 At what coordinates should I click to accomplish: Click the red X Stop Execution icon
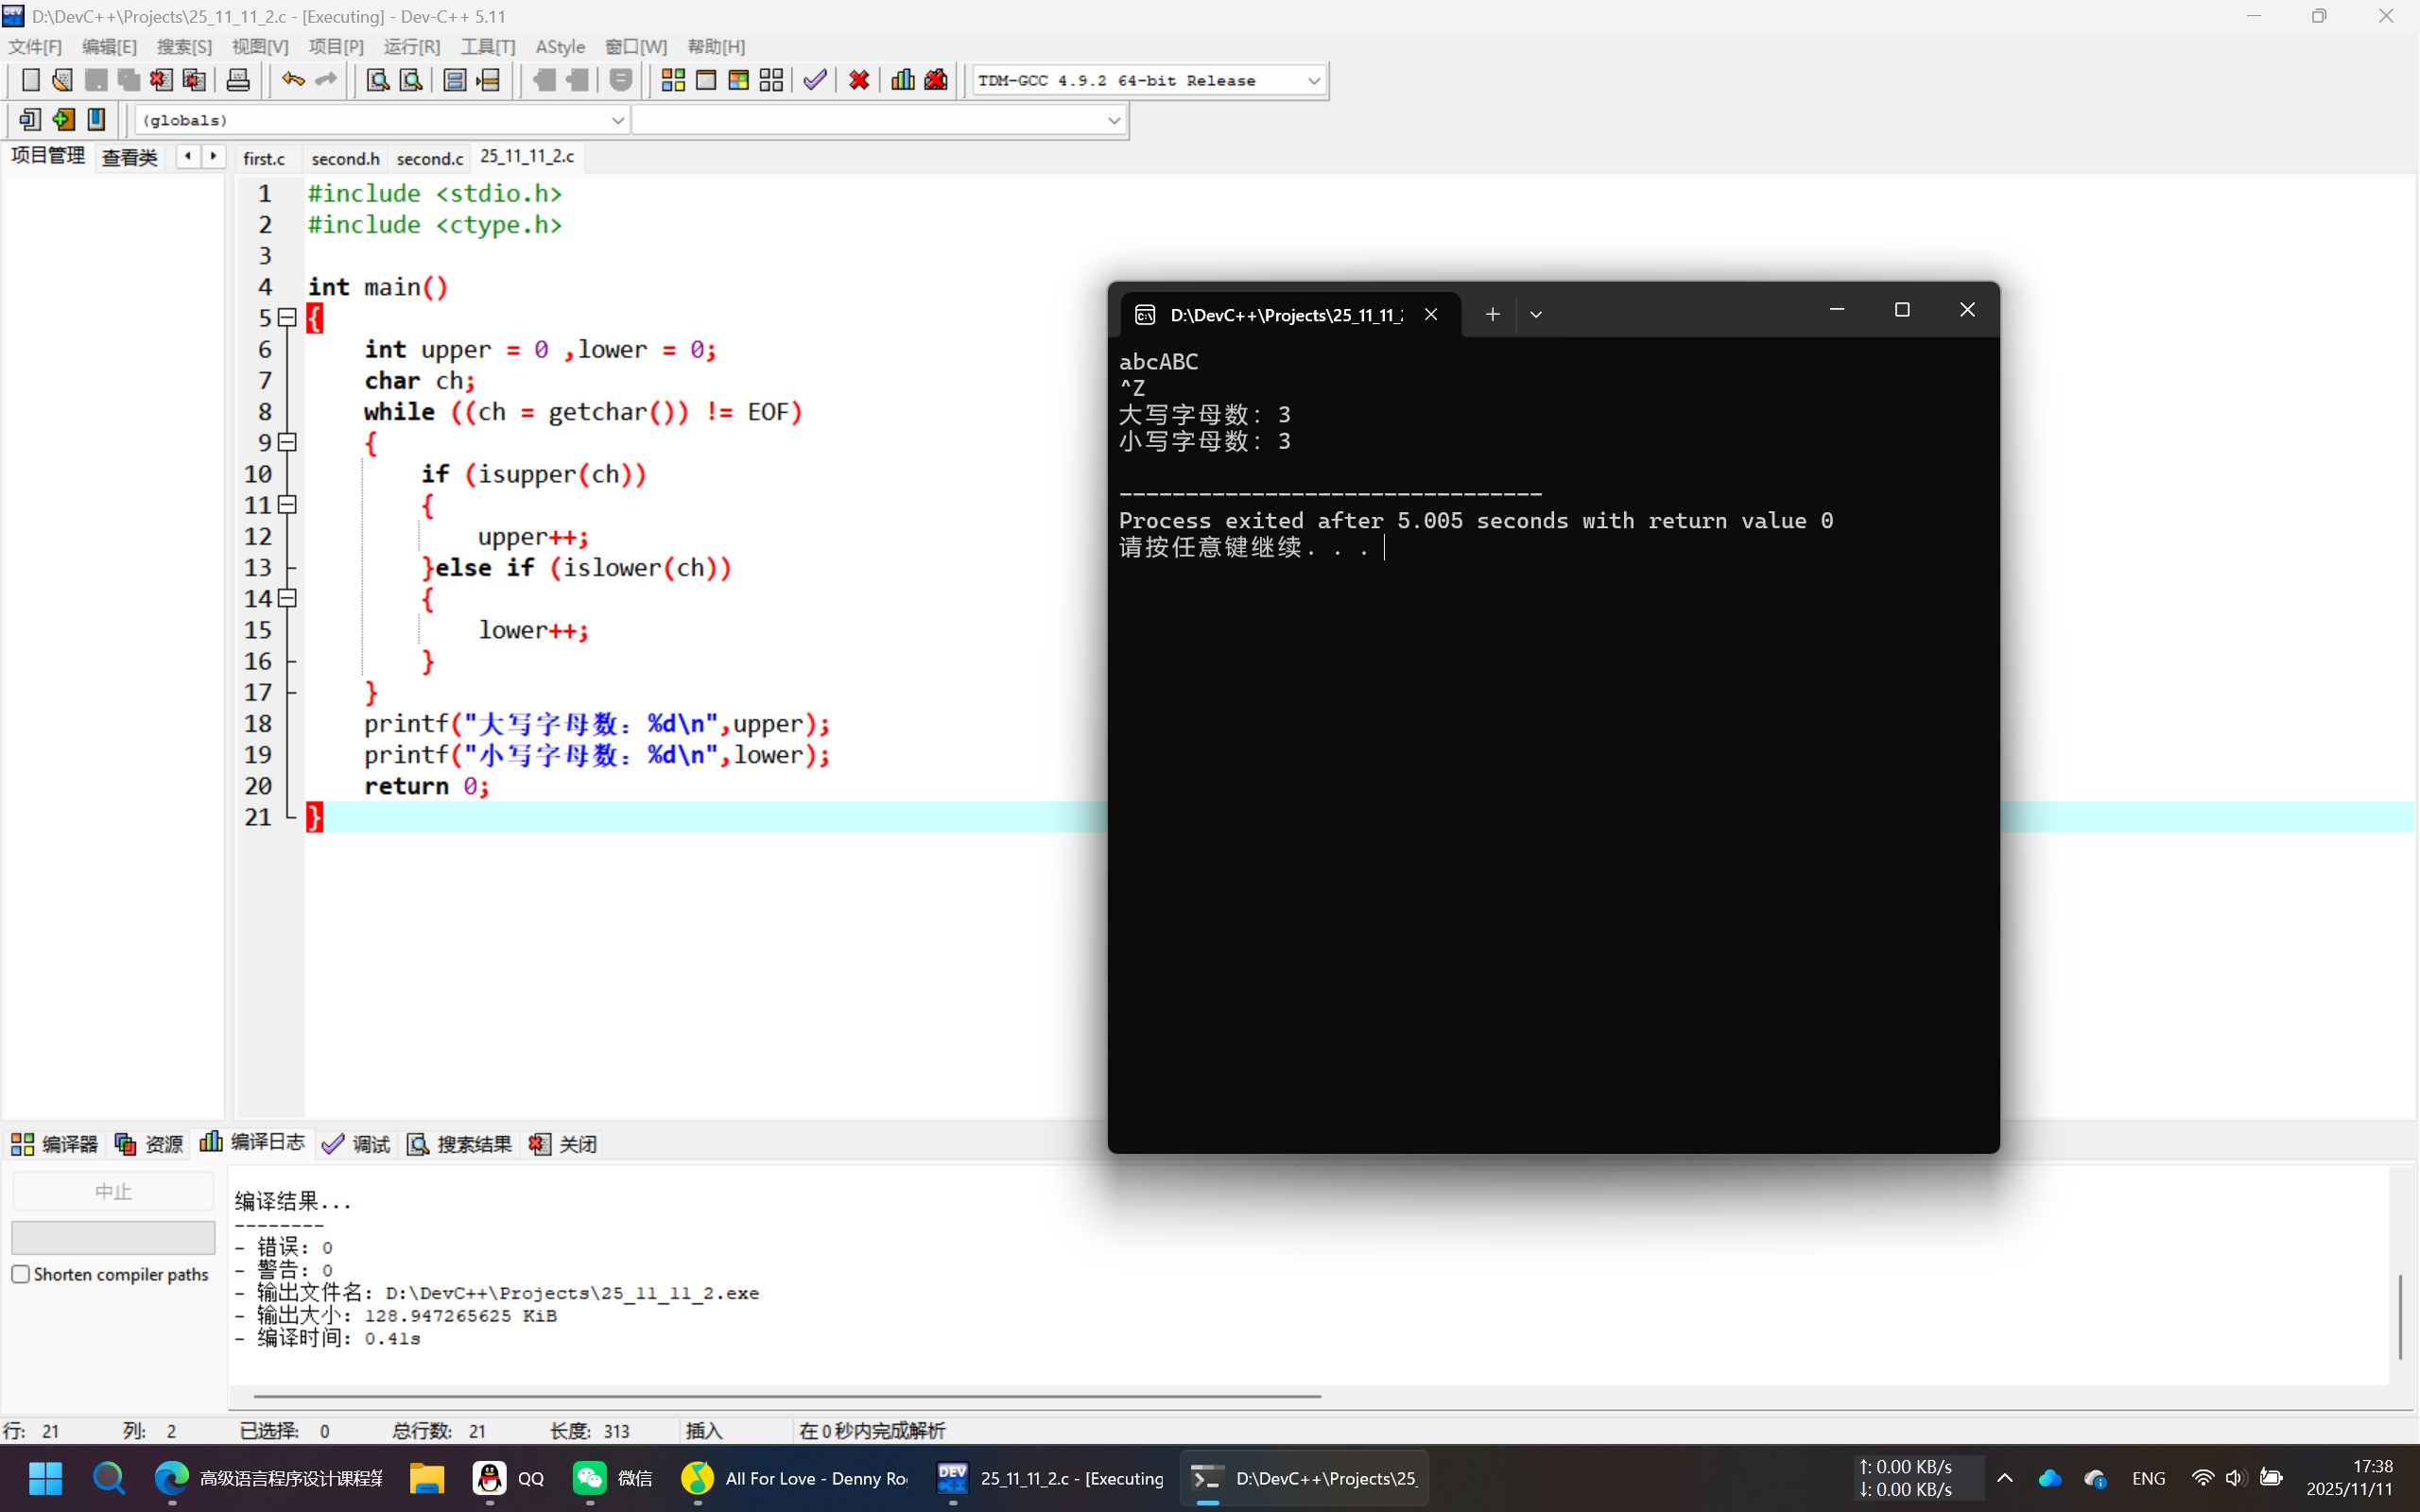coord(858,80)
